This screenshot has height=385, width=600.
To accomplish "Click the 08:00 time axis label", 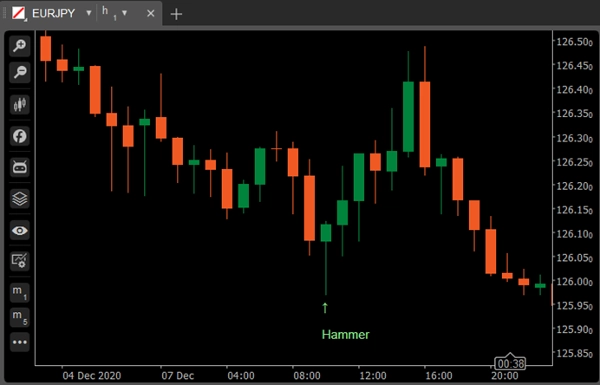I will click(x=307, y=376).
